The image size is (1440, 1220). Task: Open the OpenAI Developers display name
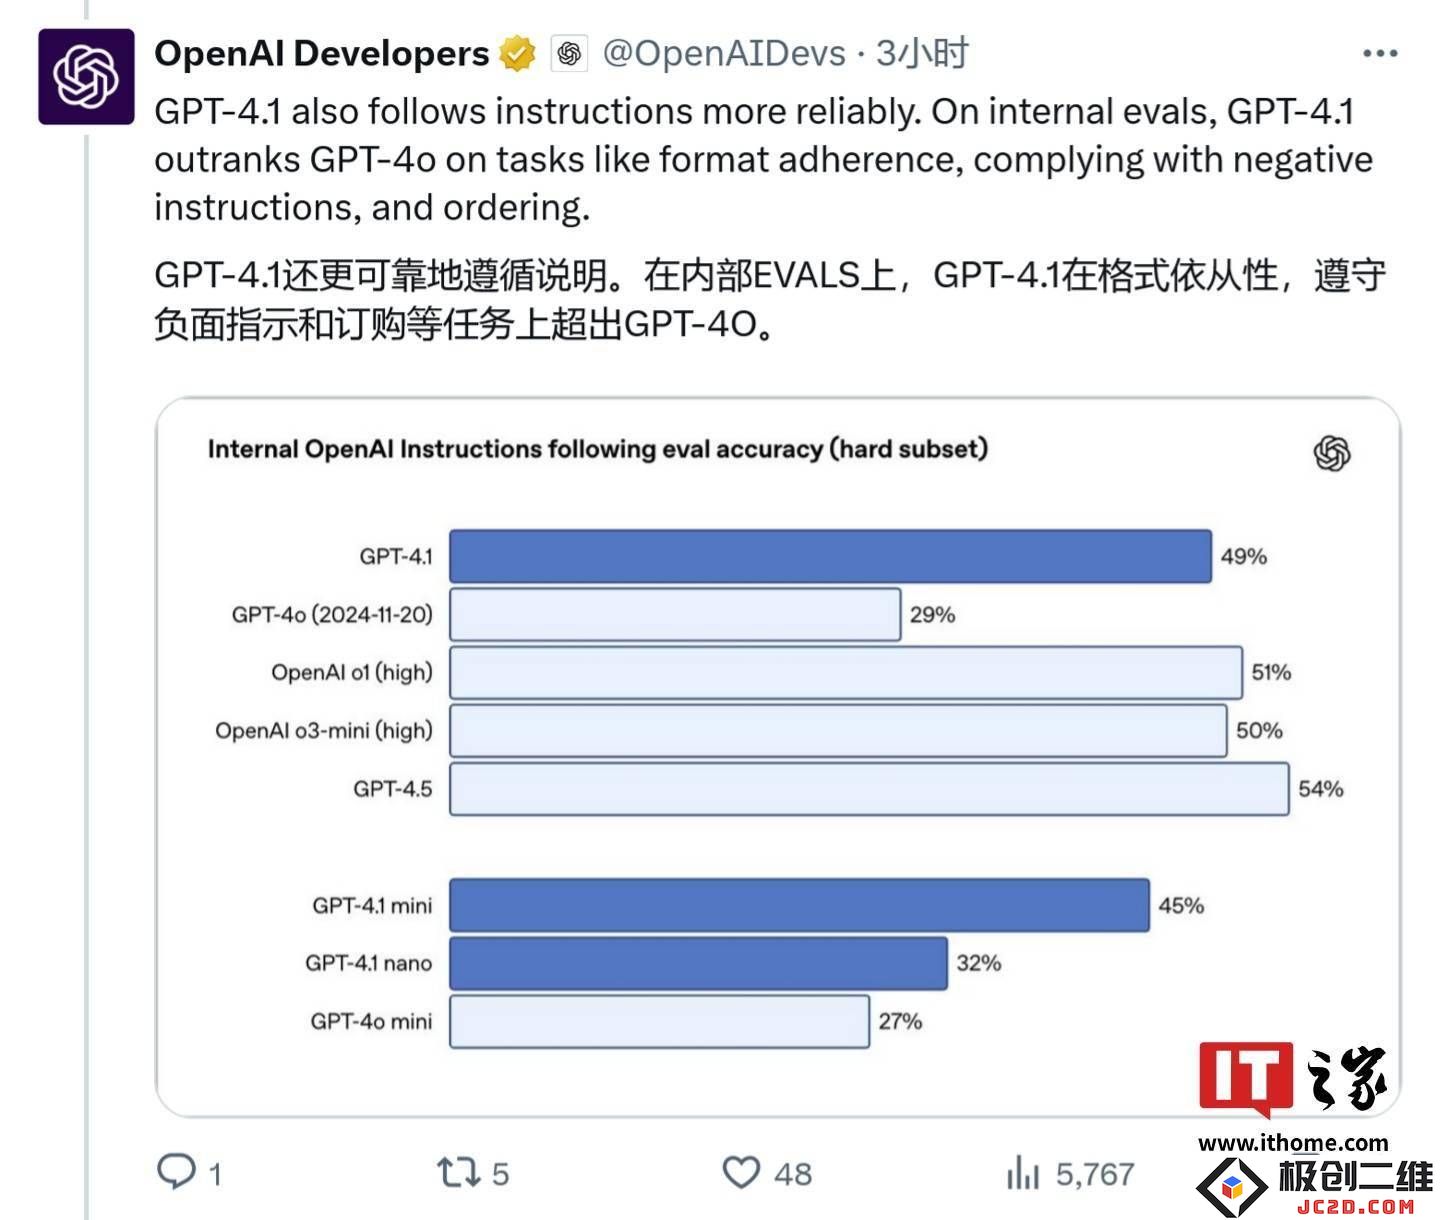(322, 53)
